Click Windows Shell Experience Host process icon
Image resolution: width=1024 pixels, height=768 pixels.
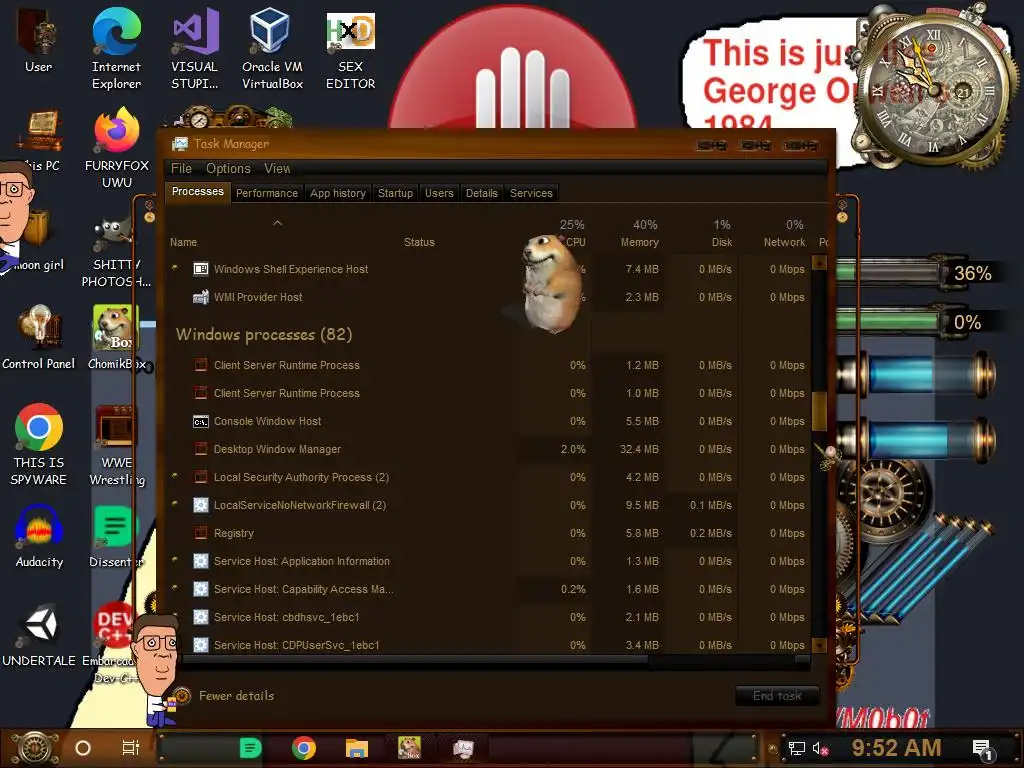(x=201, y=269)
